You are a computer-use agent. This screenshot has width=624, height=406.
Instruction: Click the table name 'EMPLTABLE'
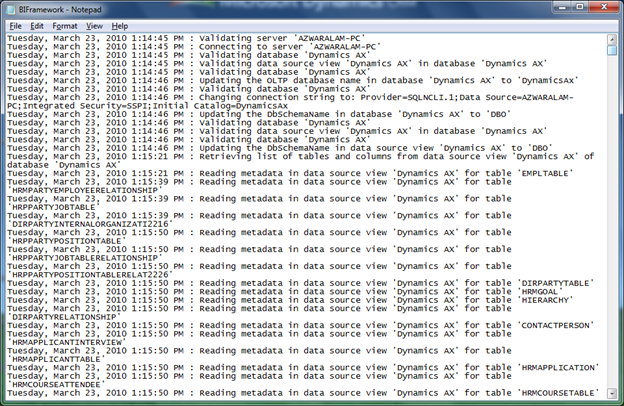545,174
